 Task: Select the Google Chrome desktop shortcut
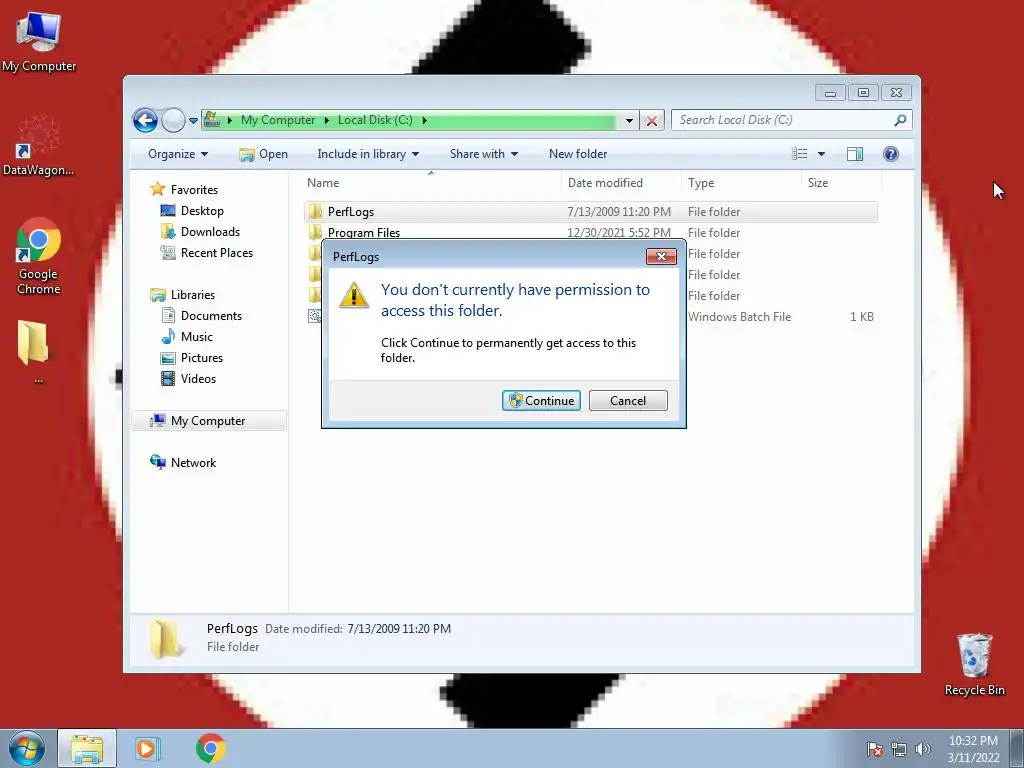[x=38, y=257]
